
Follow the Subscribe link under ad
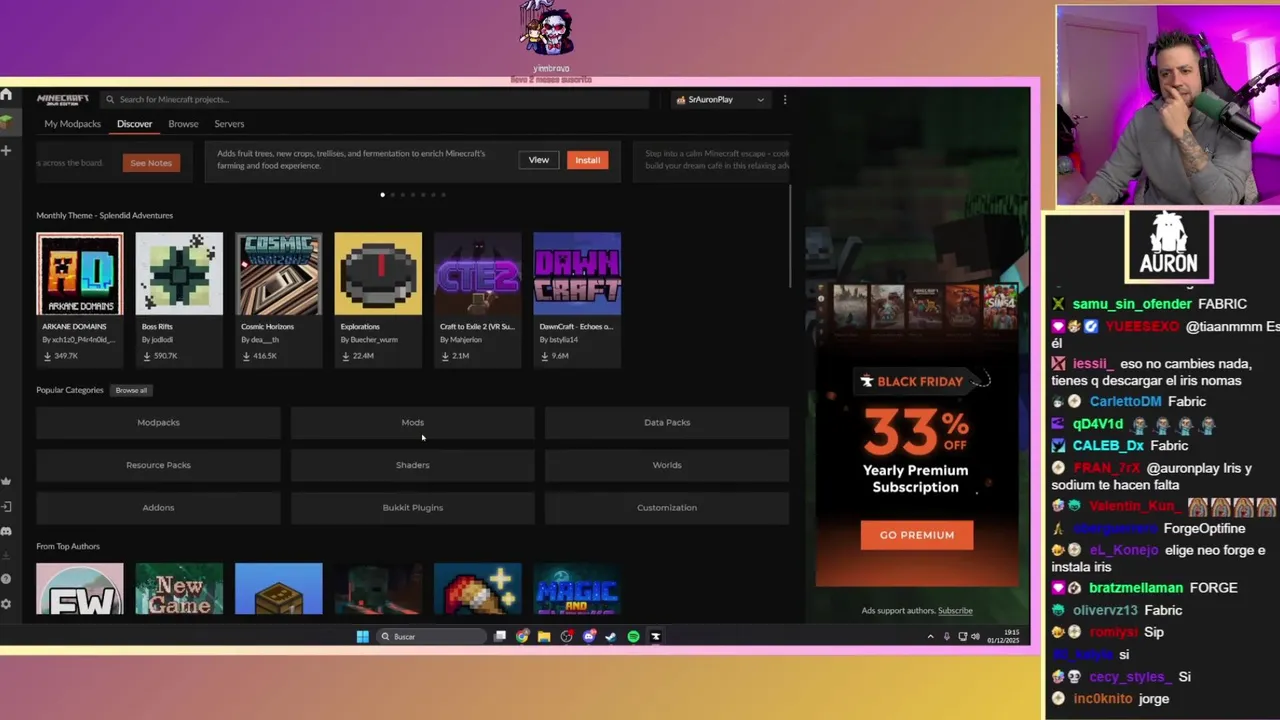point(955,610)
